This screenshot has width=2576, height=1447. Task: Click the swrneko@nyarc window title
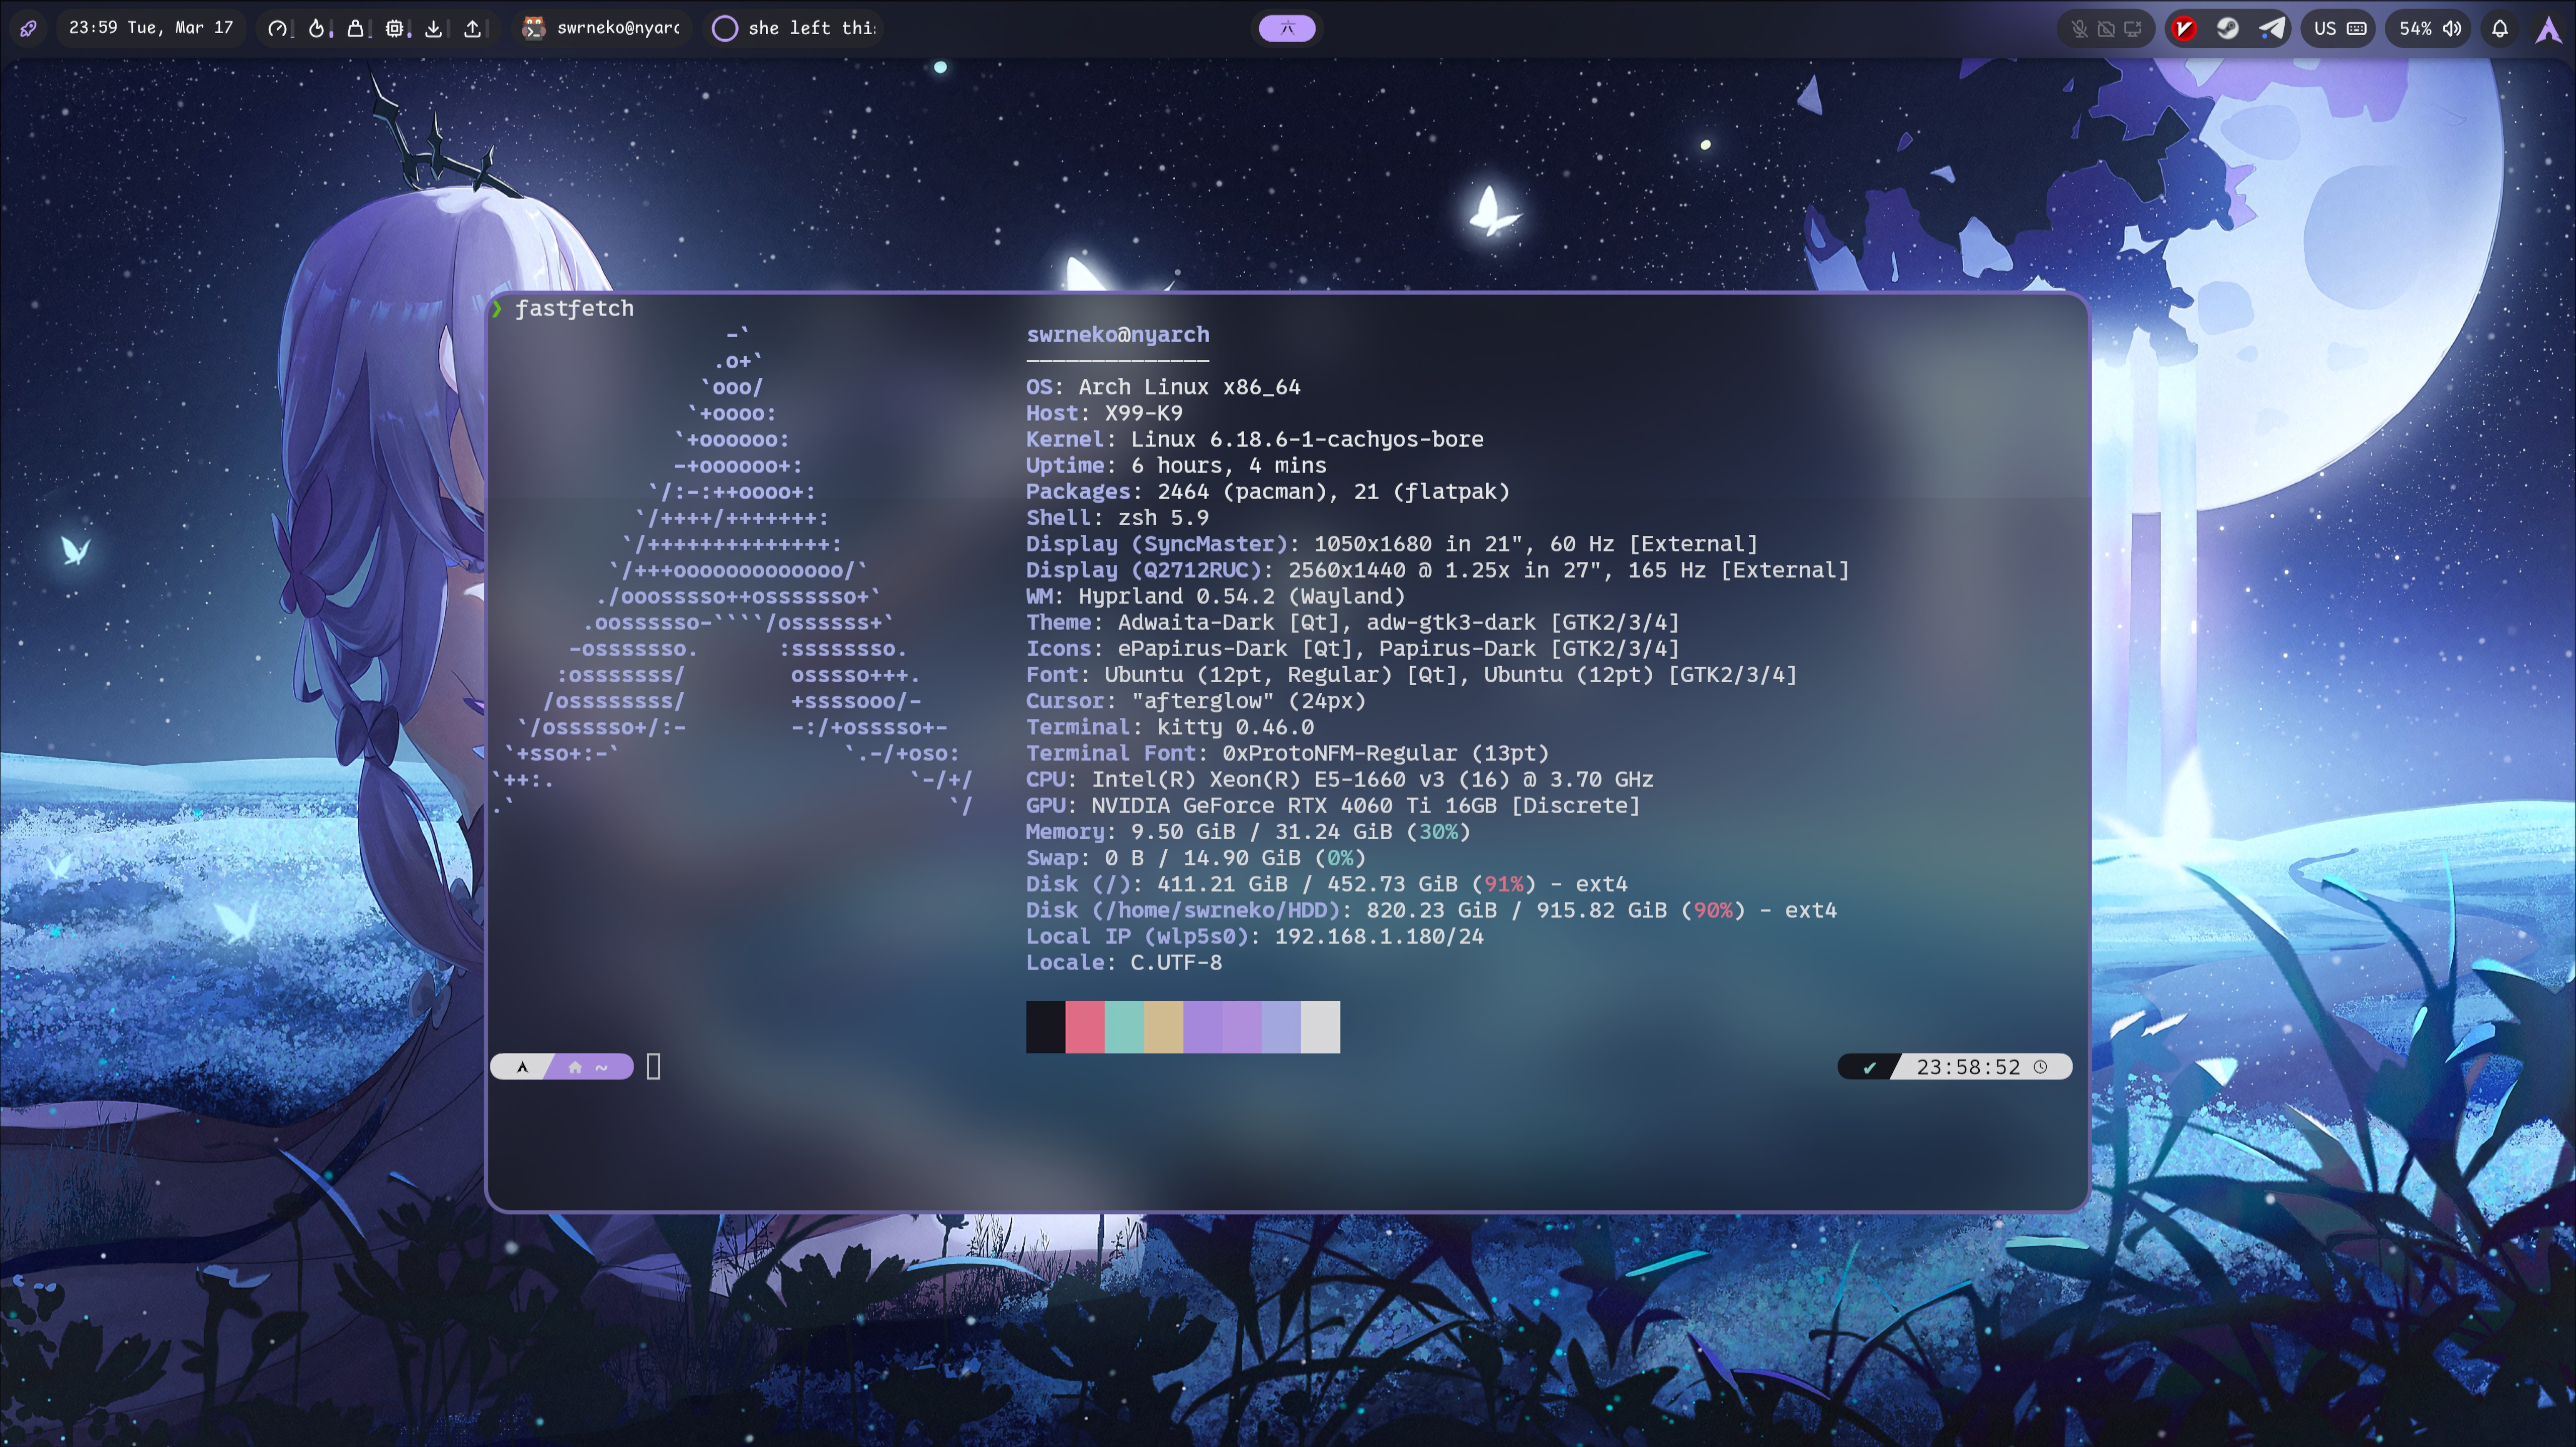click(618, 28)
